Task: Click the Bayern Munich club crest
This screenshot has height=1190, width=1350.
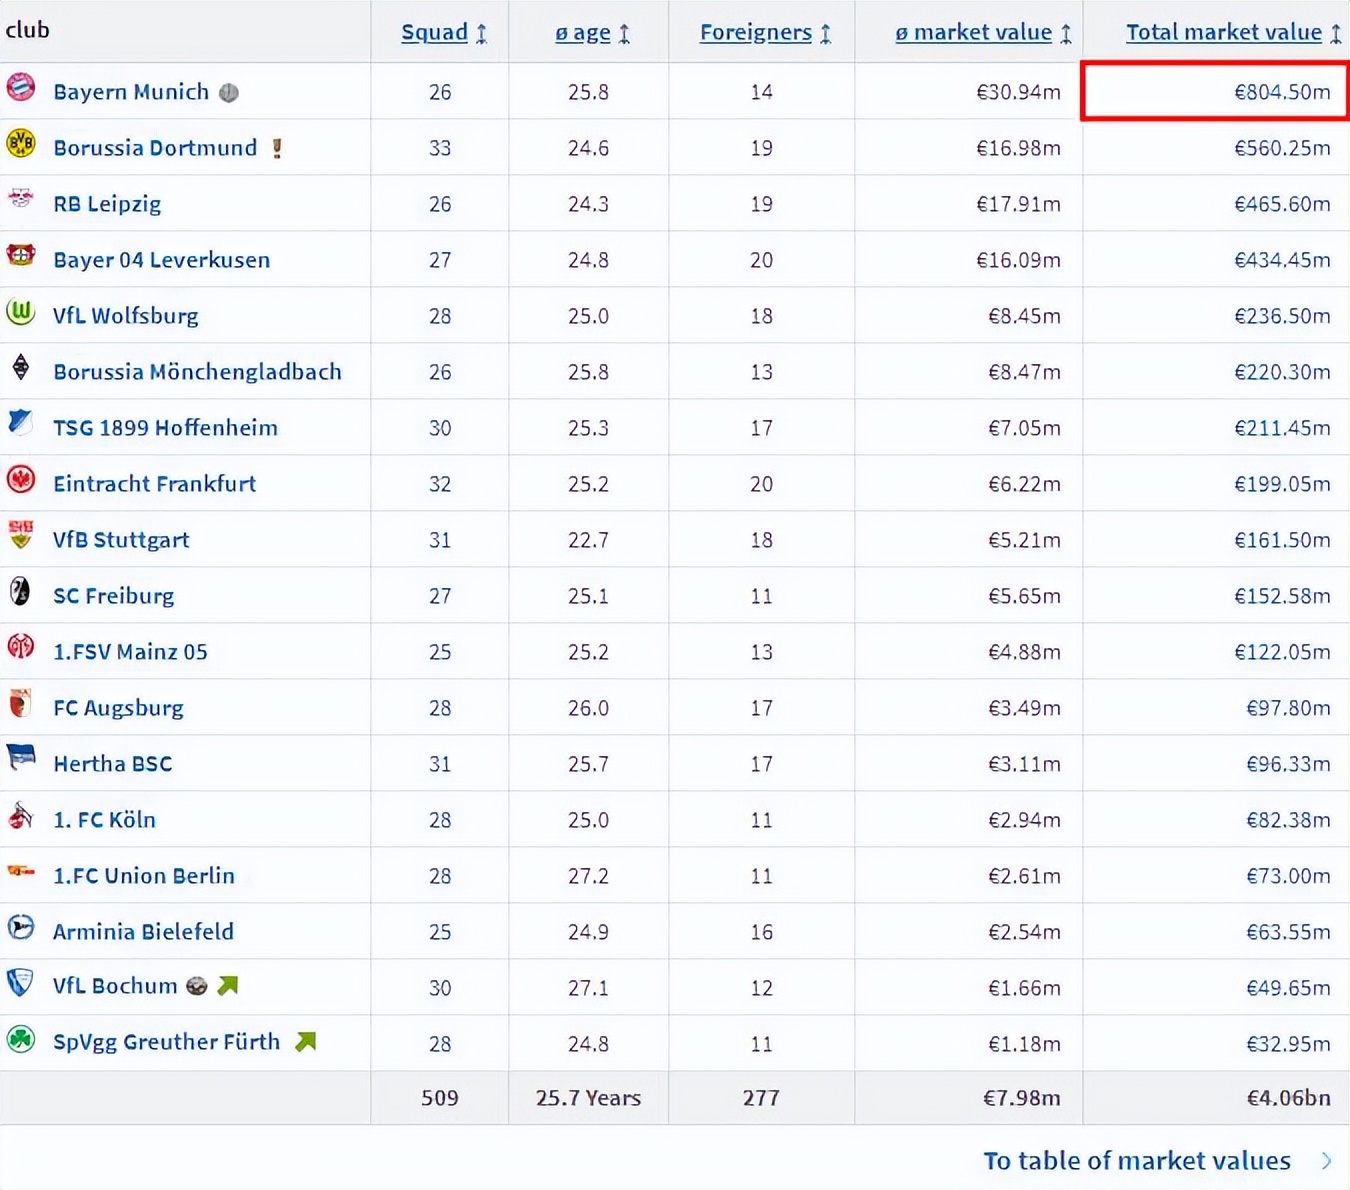Action: [x=21, y=88]
